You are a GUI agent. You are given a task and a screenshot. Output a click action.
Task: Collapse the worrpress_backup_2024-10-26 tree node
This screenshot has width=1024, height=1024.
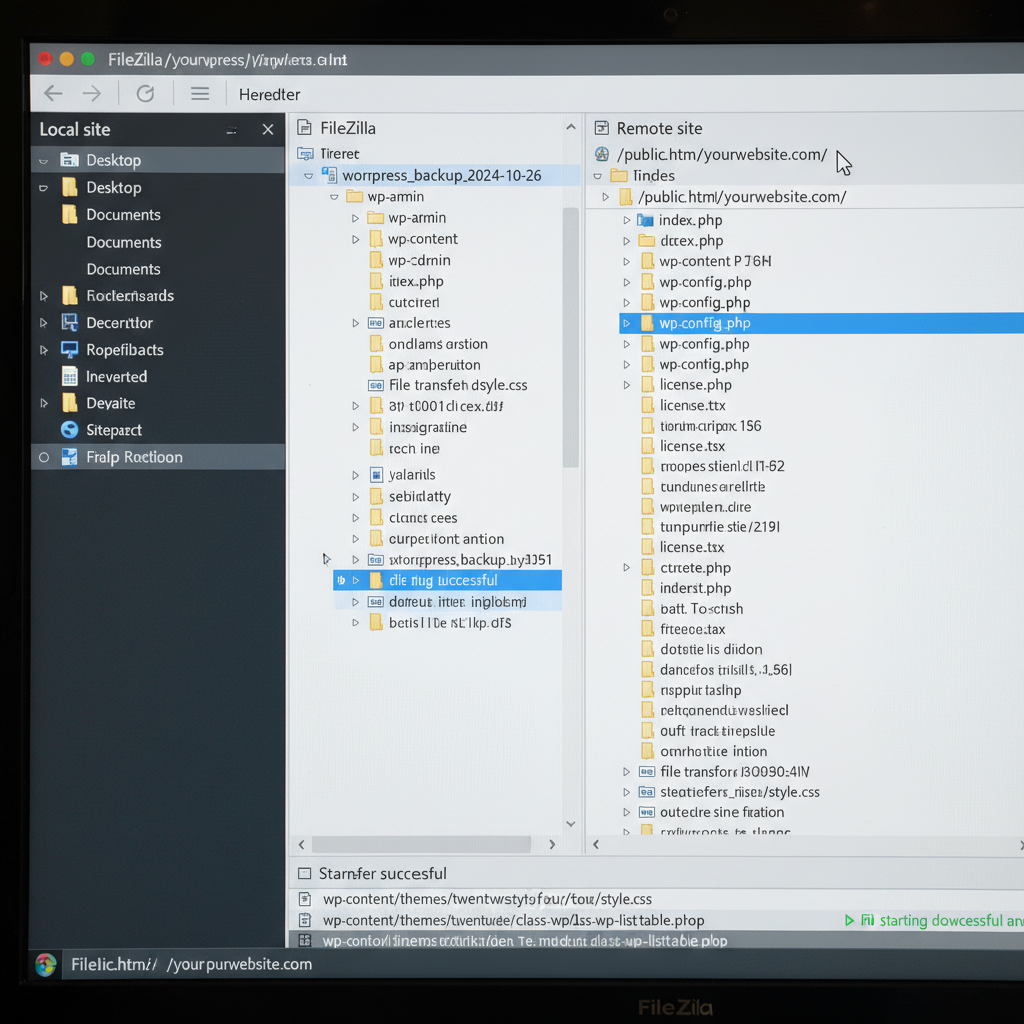(309, 176)
